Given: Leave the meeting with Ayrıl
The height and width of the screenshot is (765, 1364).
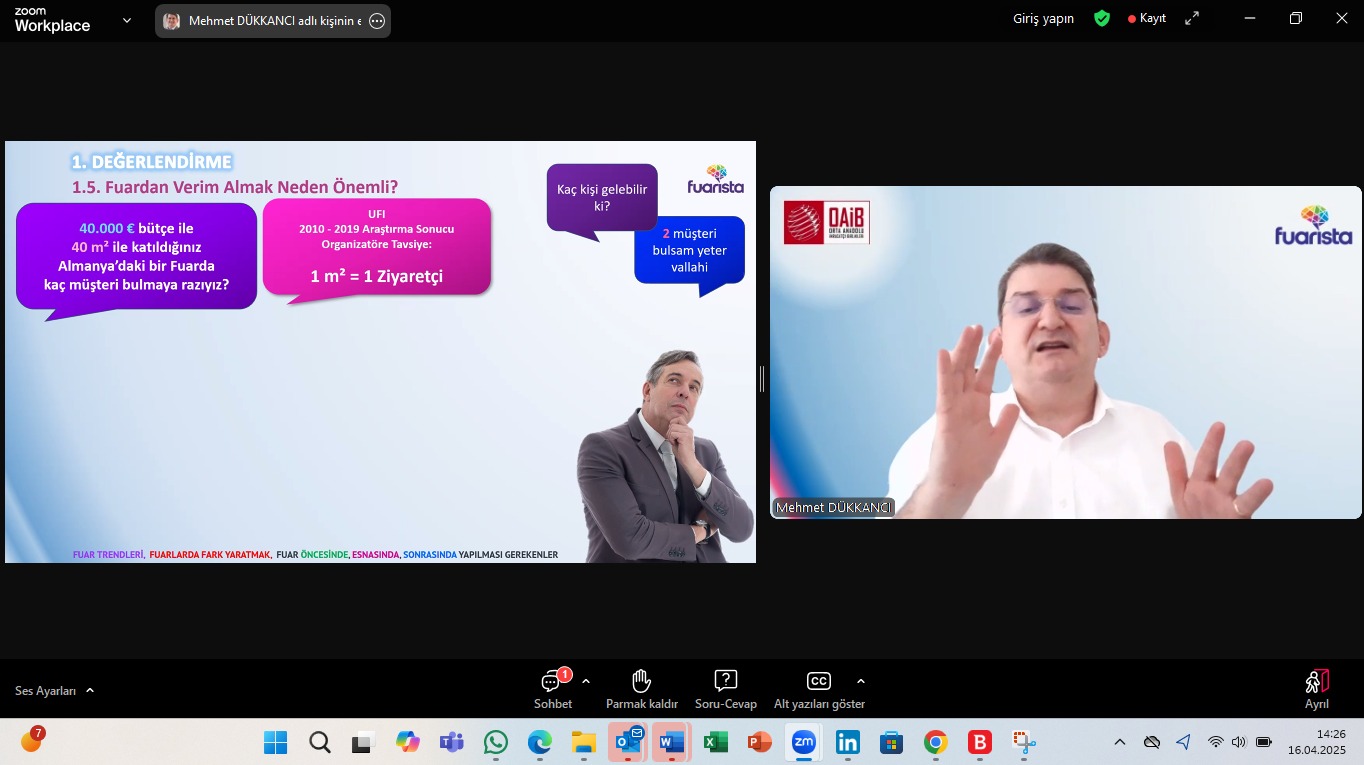Looking at the screenshot, I should 1317,689.
